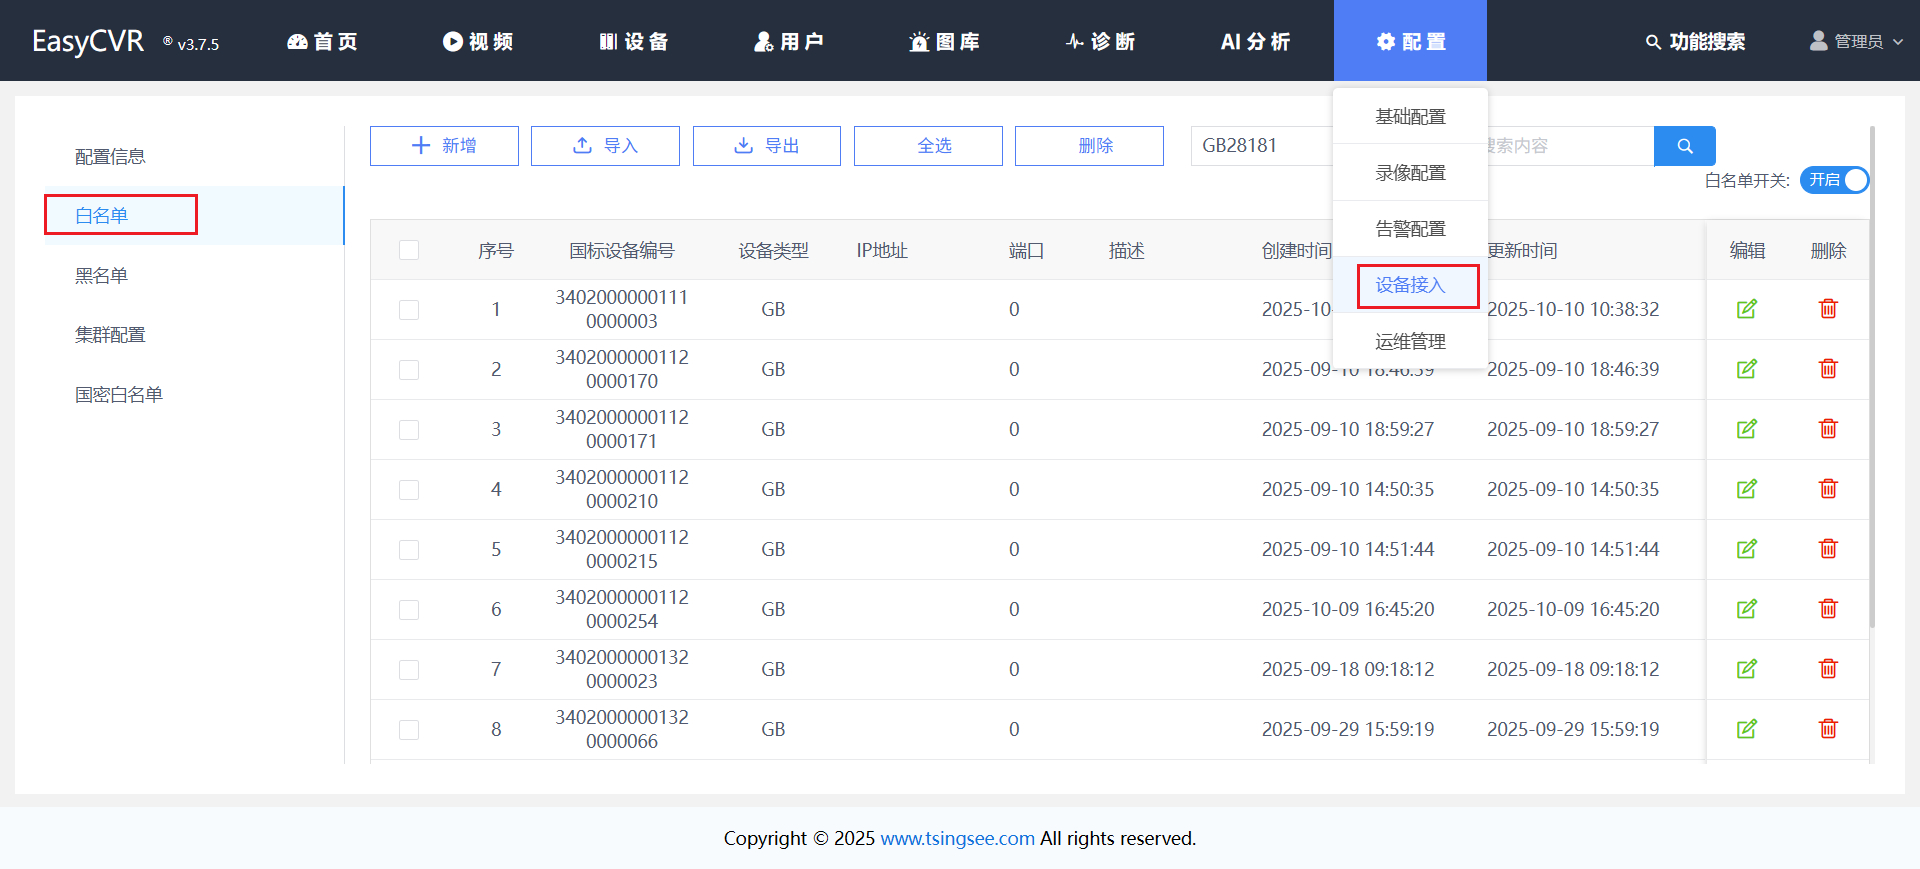Check the checkbox for row 3

(409, 430)
